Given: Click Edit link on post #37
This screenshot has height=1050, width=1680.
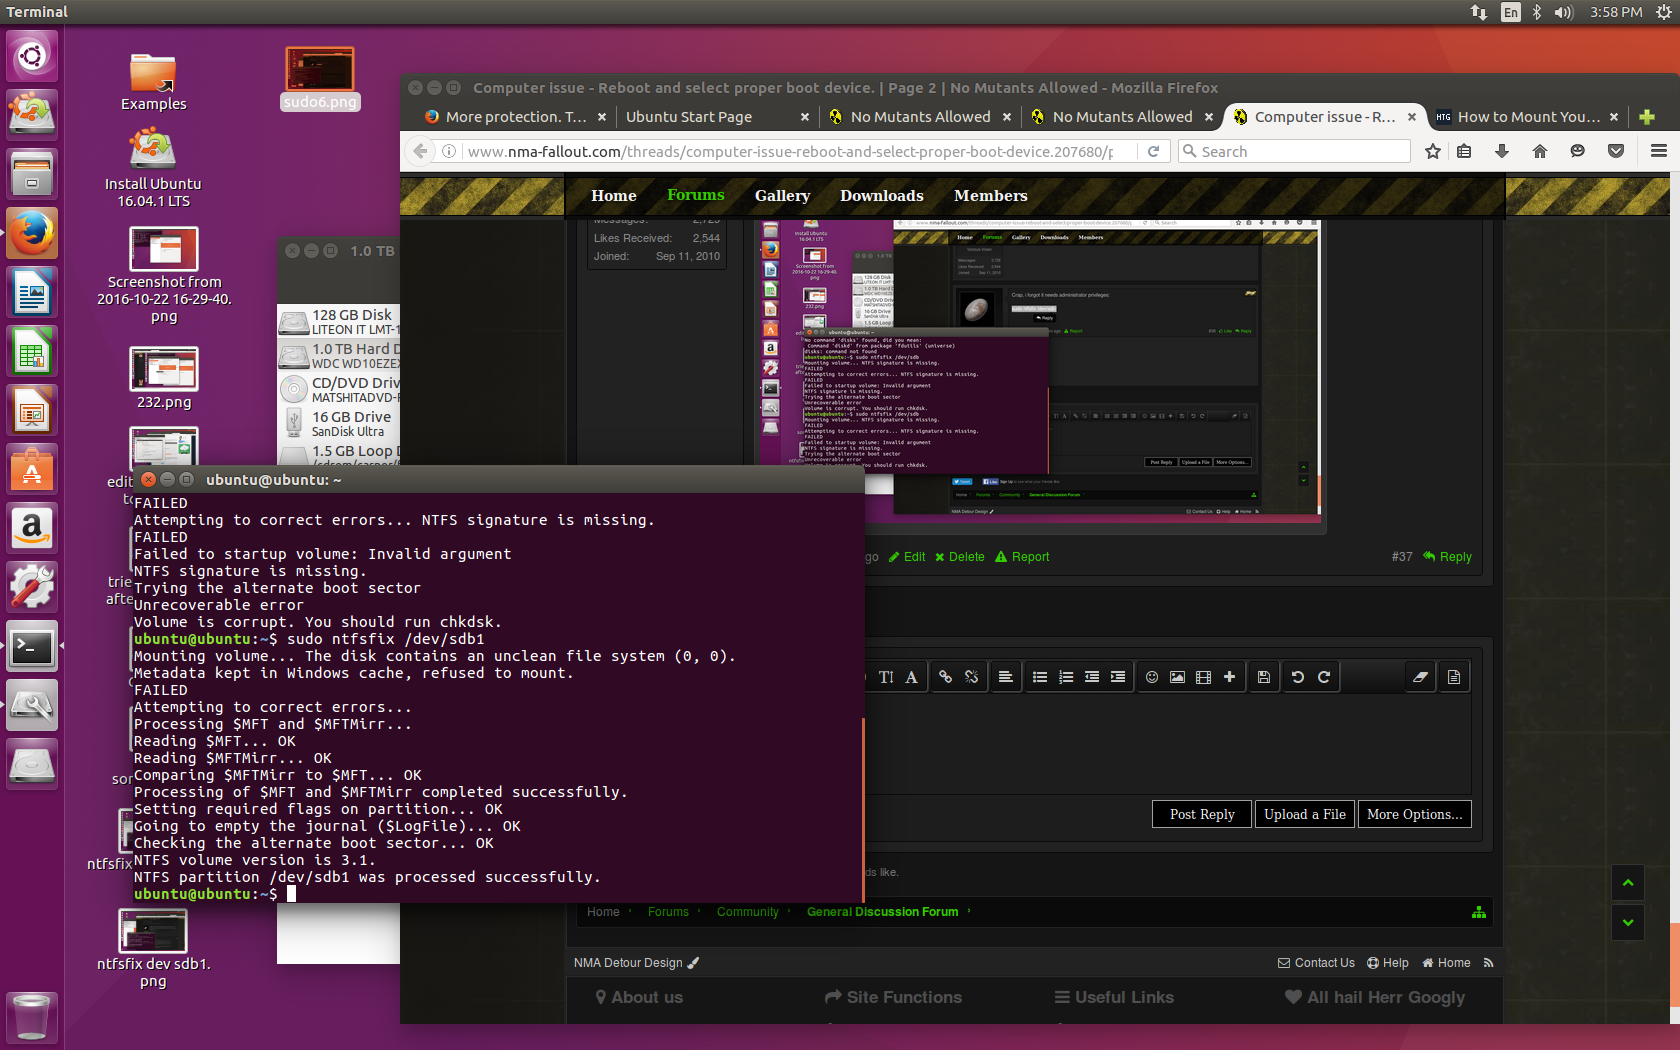Looking at the screenshot, I should point(908,557).
